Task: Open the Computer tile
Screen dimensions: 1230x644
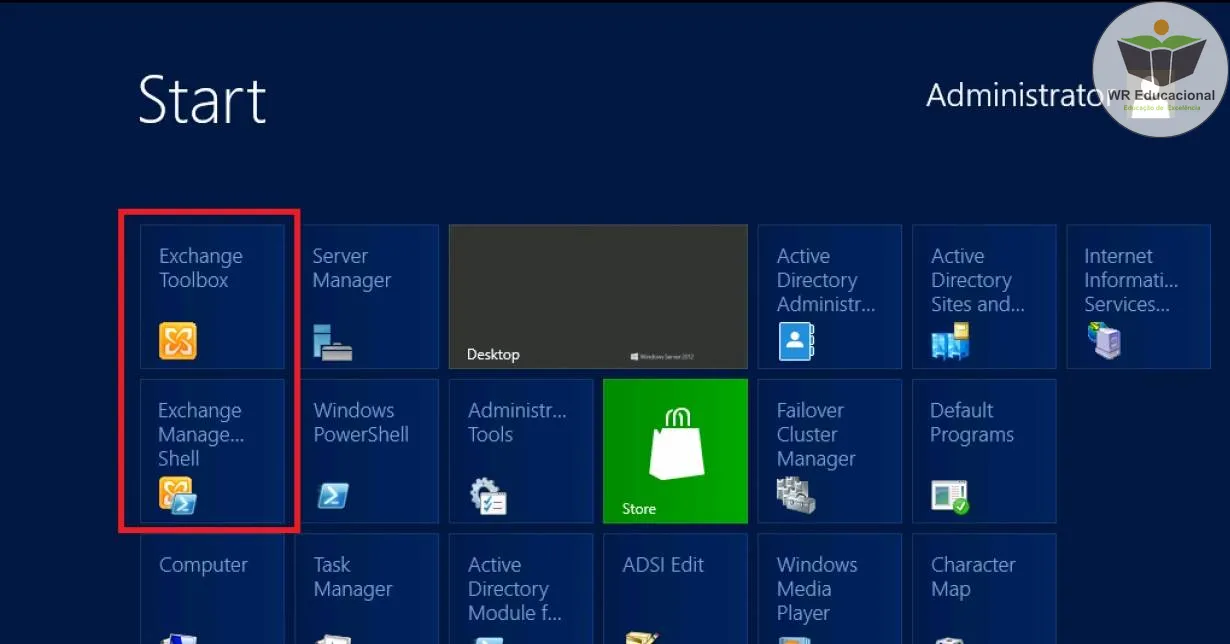Action: [x=212, y=590]
